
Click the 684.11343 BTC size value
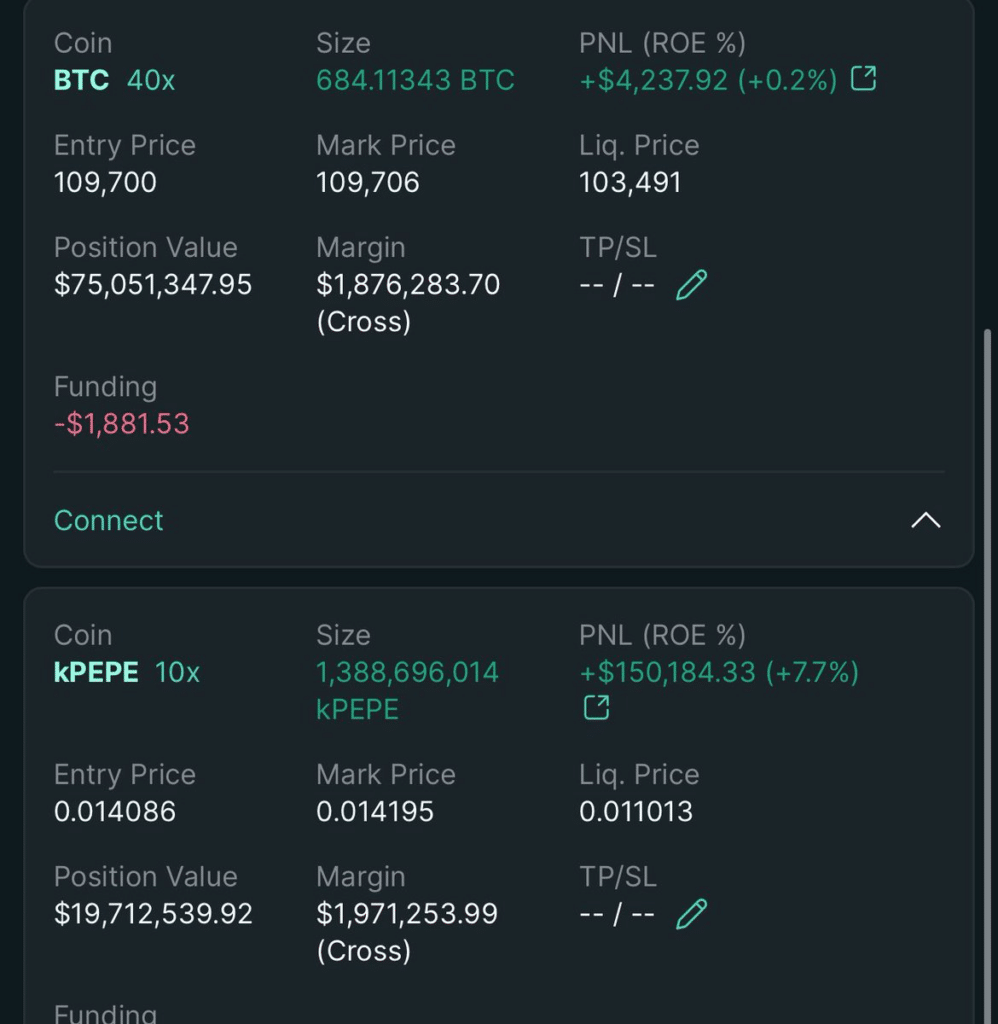tap(415, 80)
